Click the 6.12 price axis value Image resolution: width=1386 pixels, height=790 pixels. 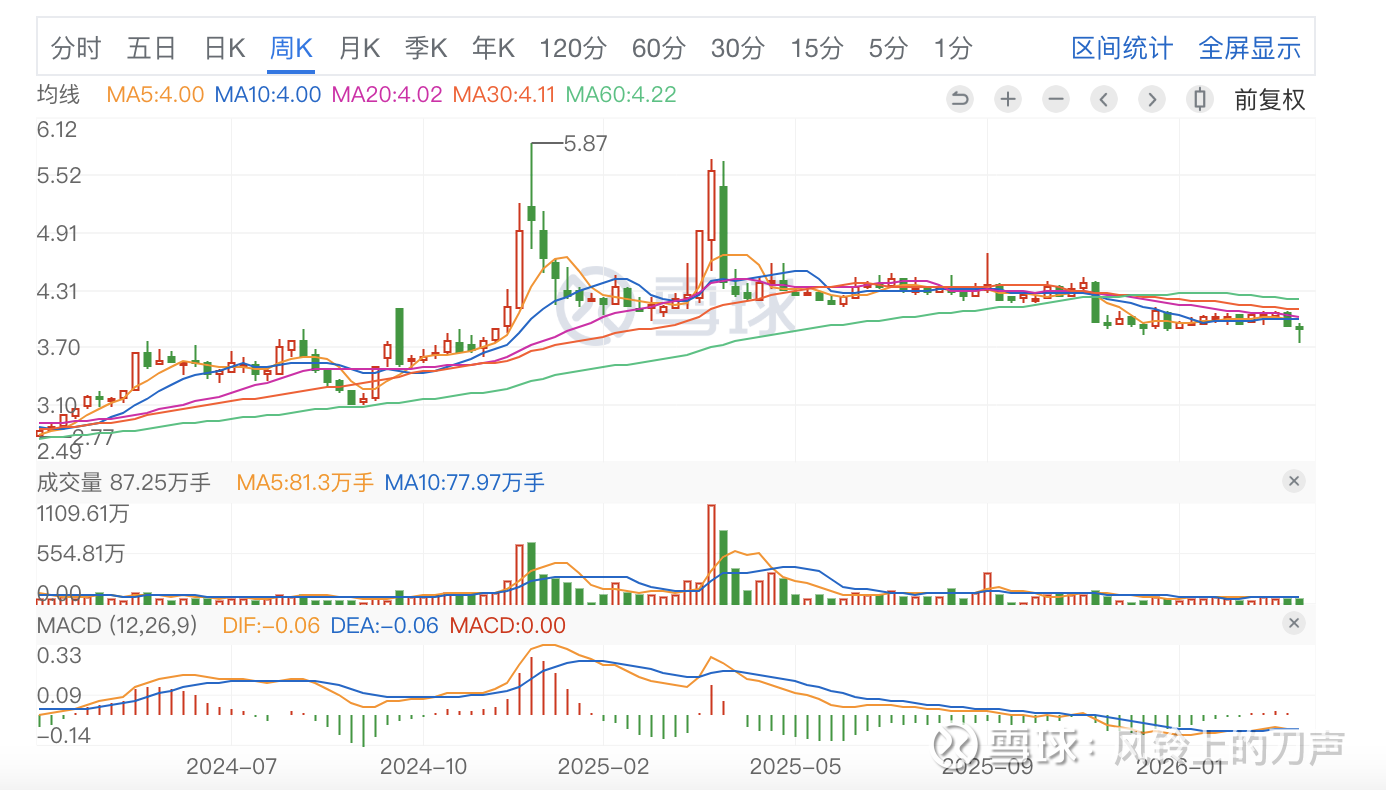tap(57, 129)
